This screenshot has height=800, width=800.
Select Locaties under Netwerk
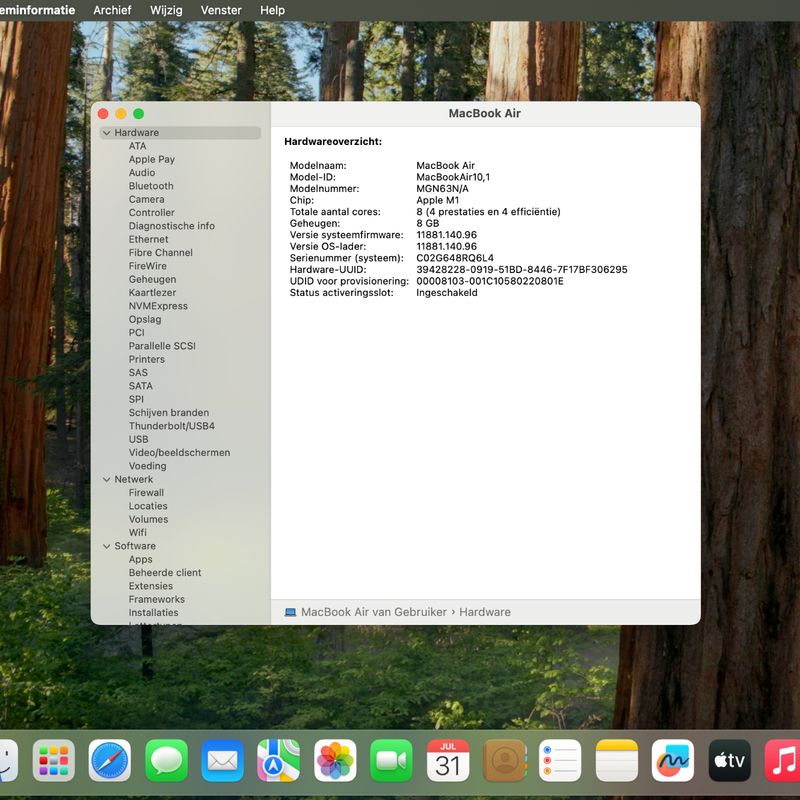pyautogui.click(x=148, y=506)
